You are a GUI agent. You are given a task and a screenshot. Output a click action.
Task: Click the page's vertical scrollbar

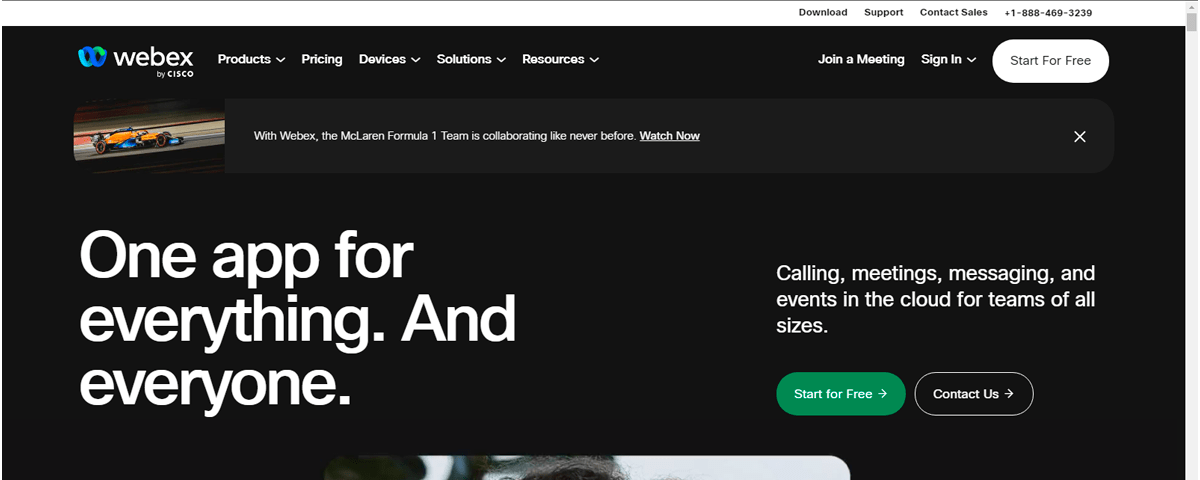[x=1192, y=240]
